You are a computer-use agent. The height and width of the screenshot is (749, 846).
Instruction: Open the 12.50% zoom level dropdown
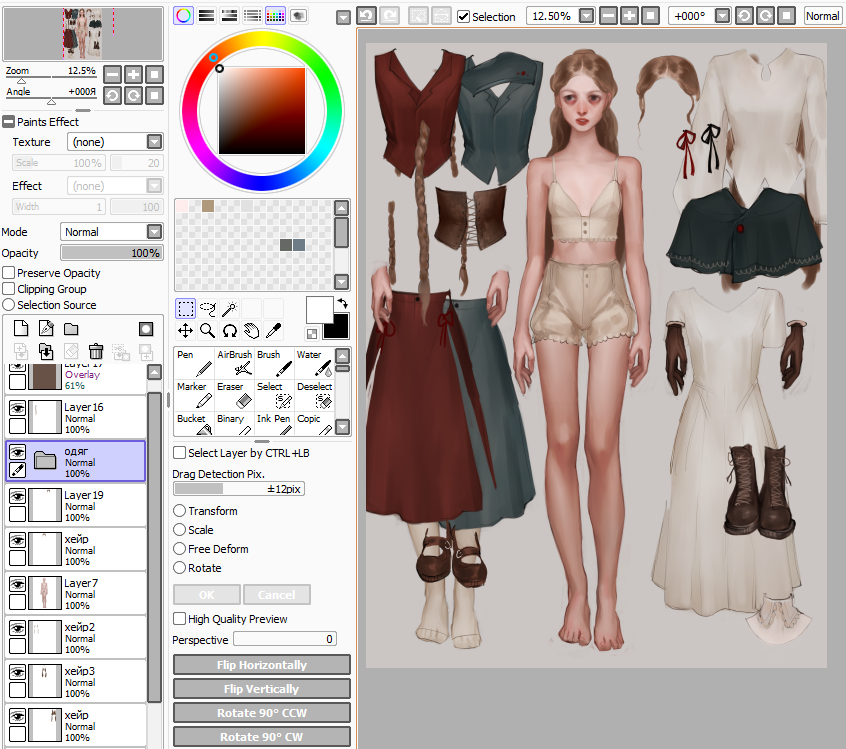[586, 16]
